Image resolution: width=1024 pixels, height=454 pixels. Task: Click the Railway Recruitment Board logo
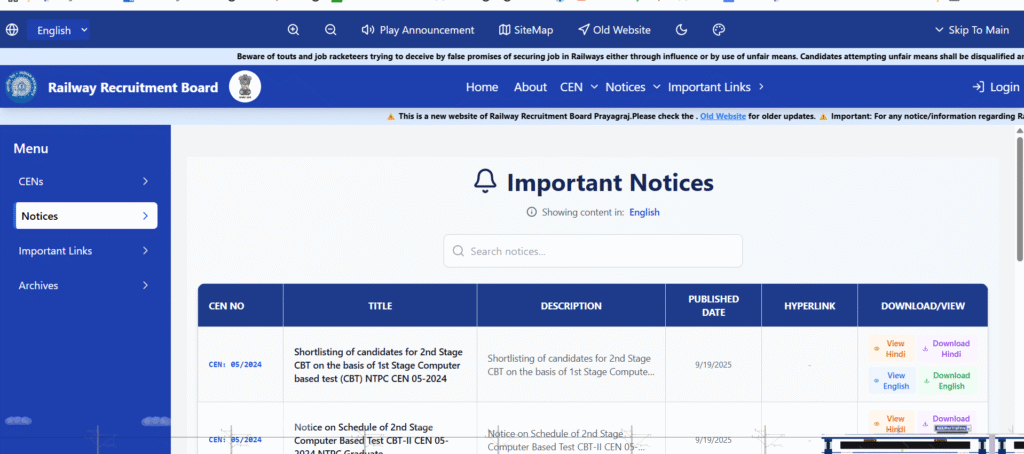tap(21, 87)
